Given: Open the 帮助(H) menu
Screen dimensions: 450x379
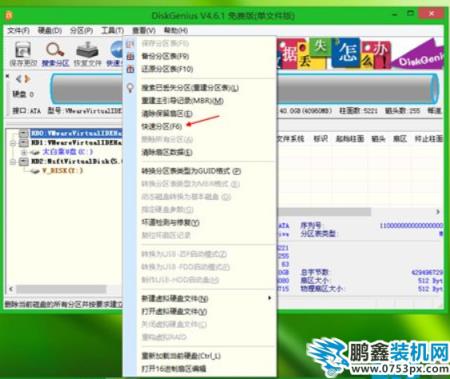Looking at the screenshot, I should (x=176, y=31).
